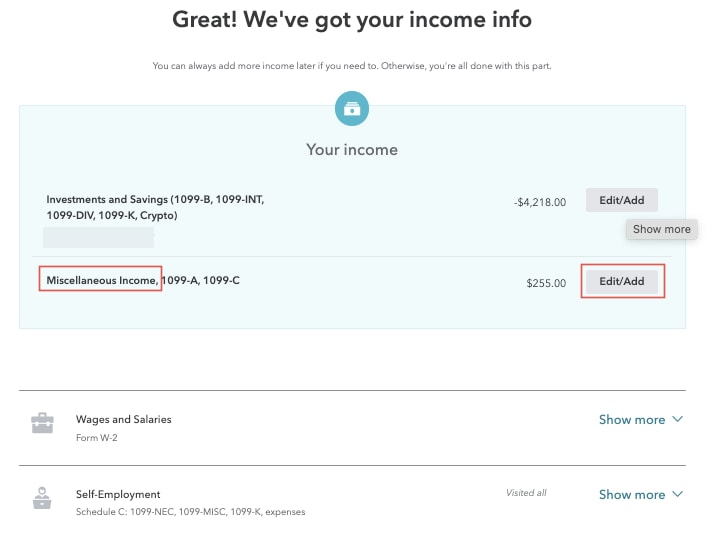Edit Investments and Savings income
The height and width of the screenshot is (536, 717).
pos(622,200)
